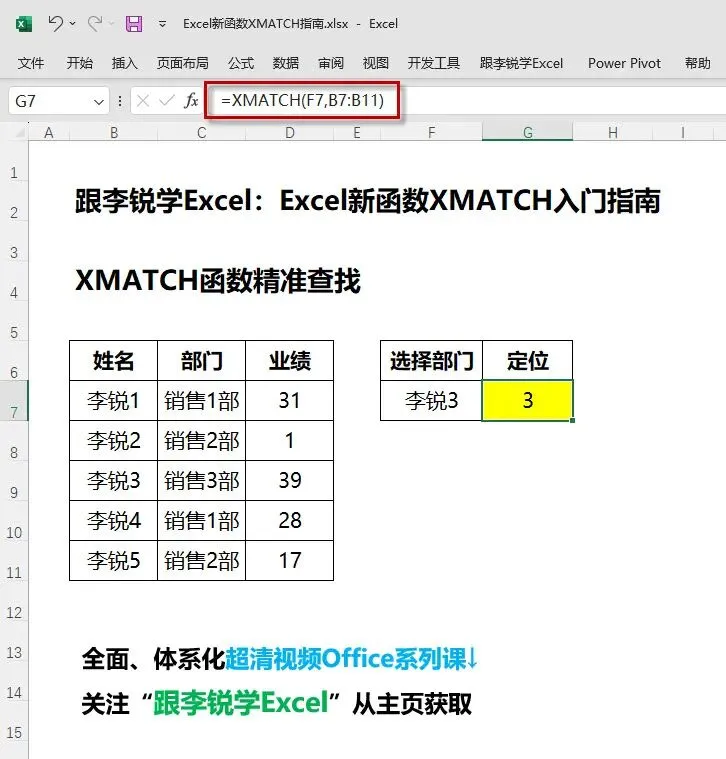Click the Redo arrow icon
This screenshot has height=759, width=726.
click(95, 23)
